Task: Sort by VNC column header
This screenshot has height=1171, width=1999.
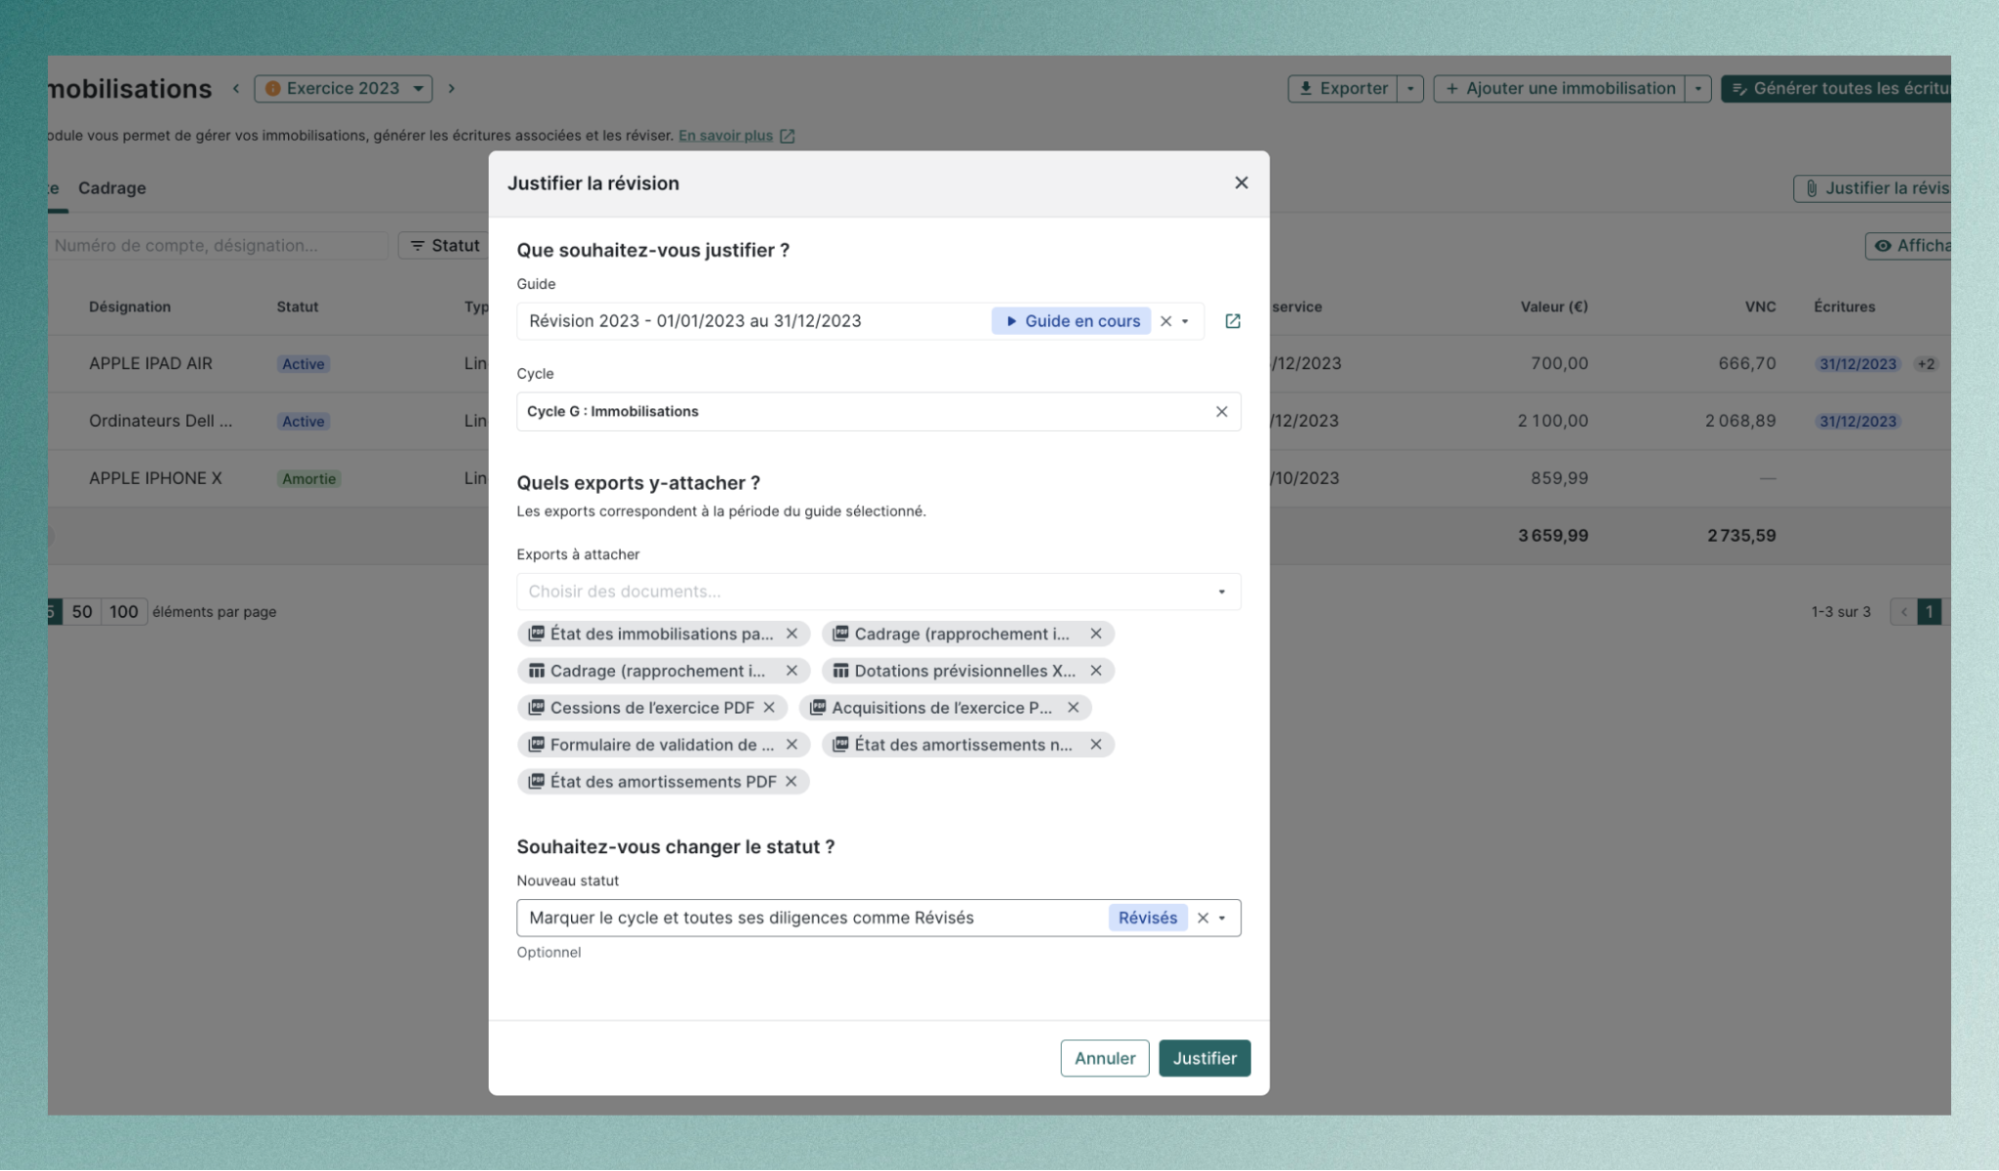Action: coord(1760,307)
